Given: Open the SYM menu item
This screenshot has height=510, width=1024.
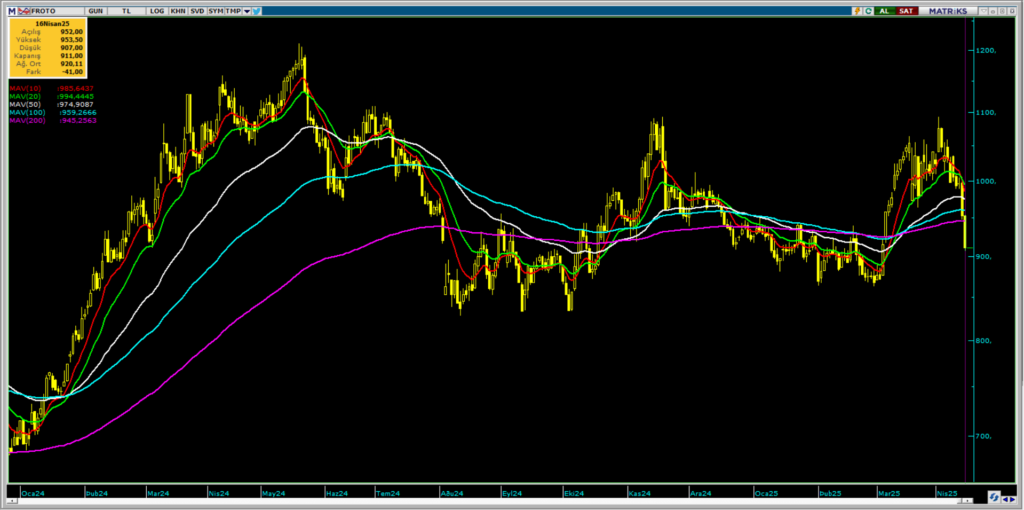Looking at the screenshot, I should coord(215,10).
